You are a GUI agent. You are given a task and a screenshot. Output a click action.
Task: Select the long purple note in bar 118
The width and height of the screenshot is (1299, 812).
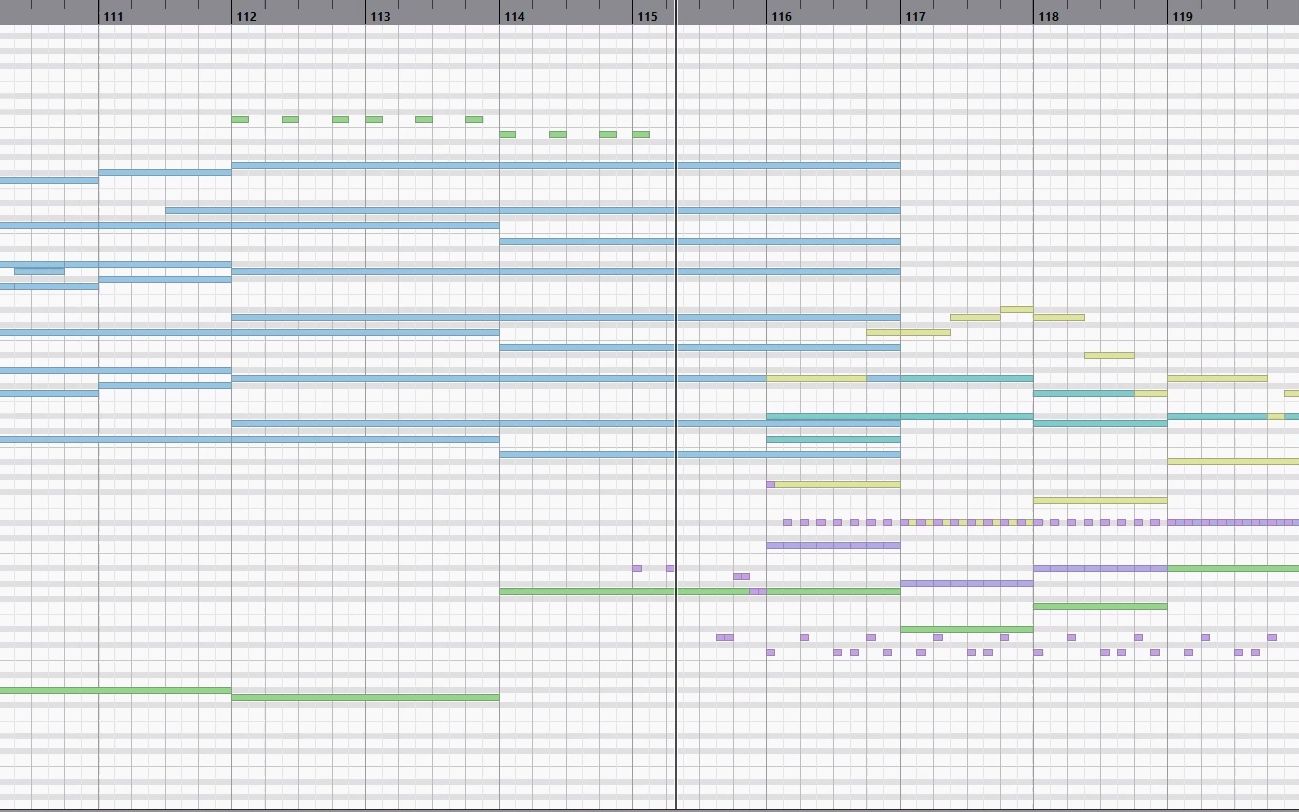tap(1100, 568)
